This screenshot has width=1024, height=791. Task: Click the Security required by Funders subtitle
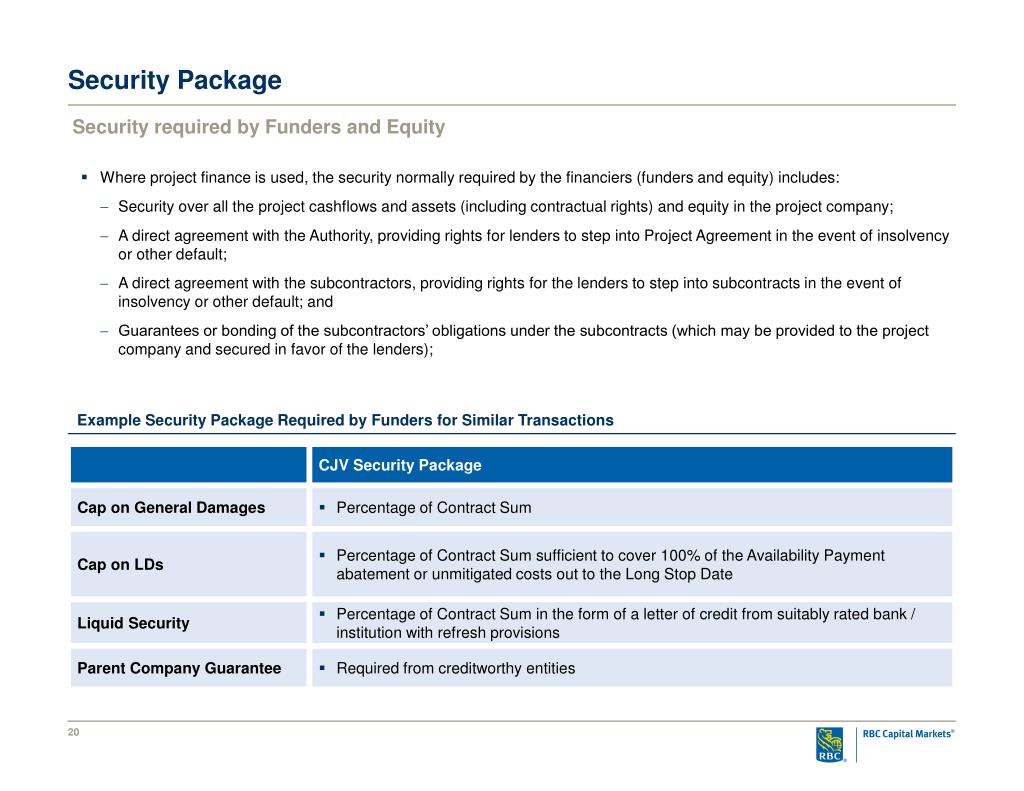pos(259,127)
